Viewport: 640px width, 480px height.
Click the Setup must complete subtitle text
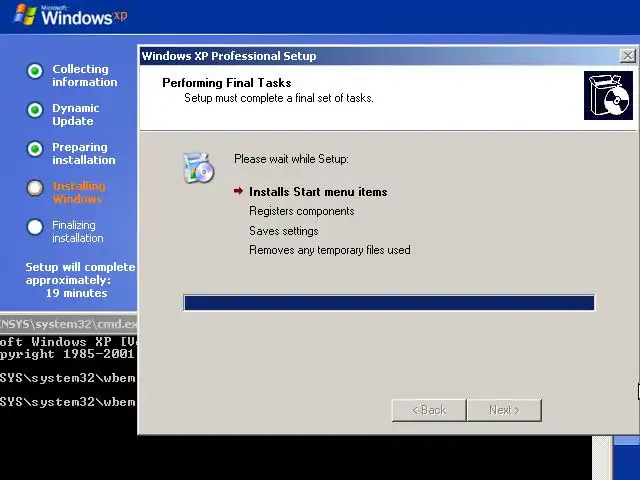pos(279,98)
